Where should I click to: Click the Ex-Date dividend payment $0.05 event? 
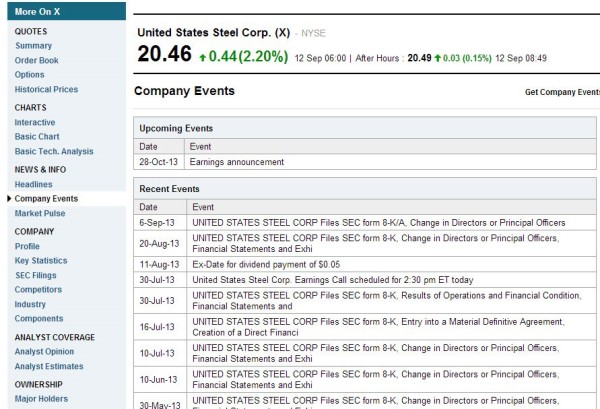(266, 264)
